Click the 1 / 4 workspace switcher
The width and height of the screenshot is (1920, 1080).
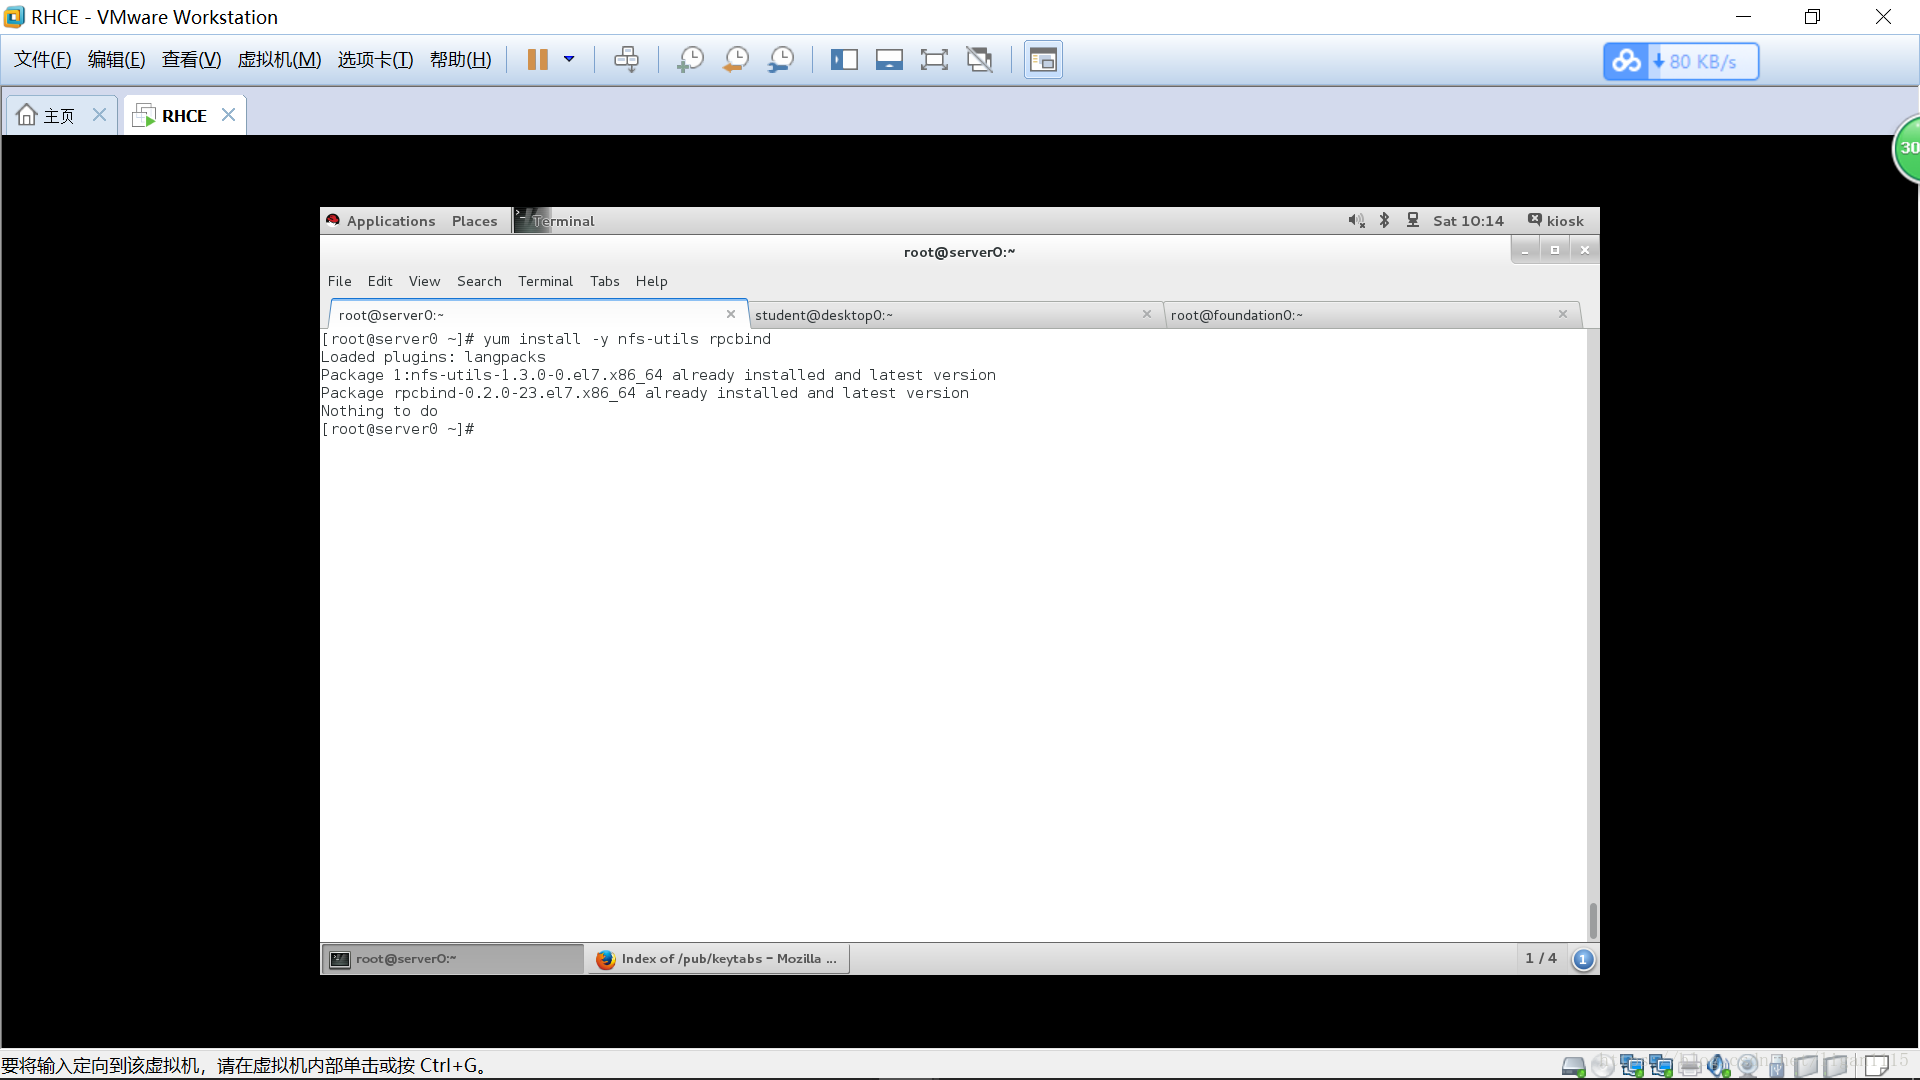click(x=1541, y=958)
